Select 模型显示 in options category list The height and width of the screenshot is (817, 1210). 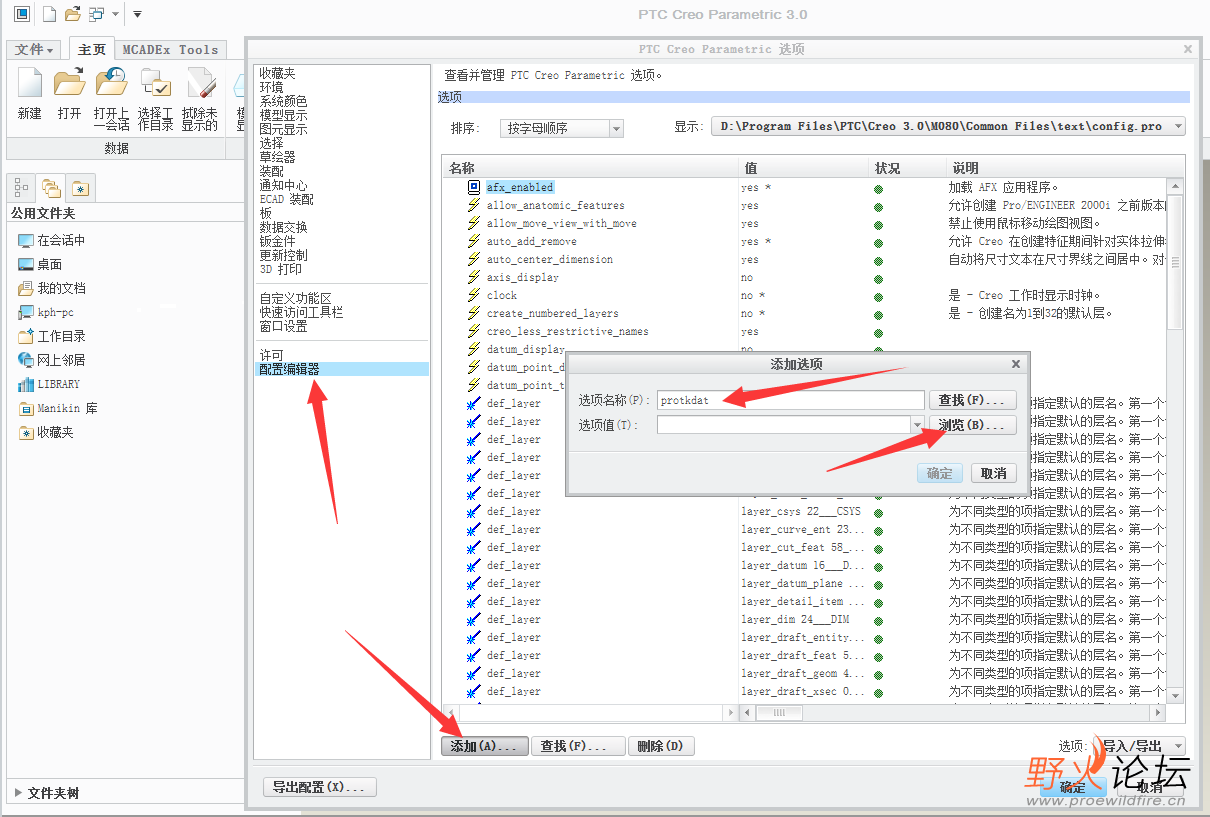(283, 116)
